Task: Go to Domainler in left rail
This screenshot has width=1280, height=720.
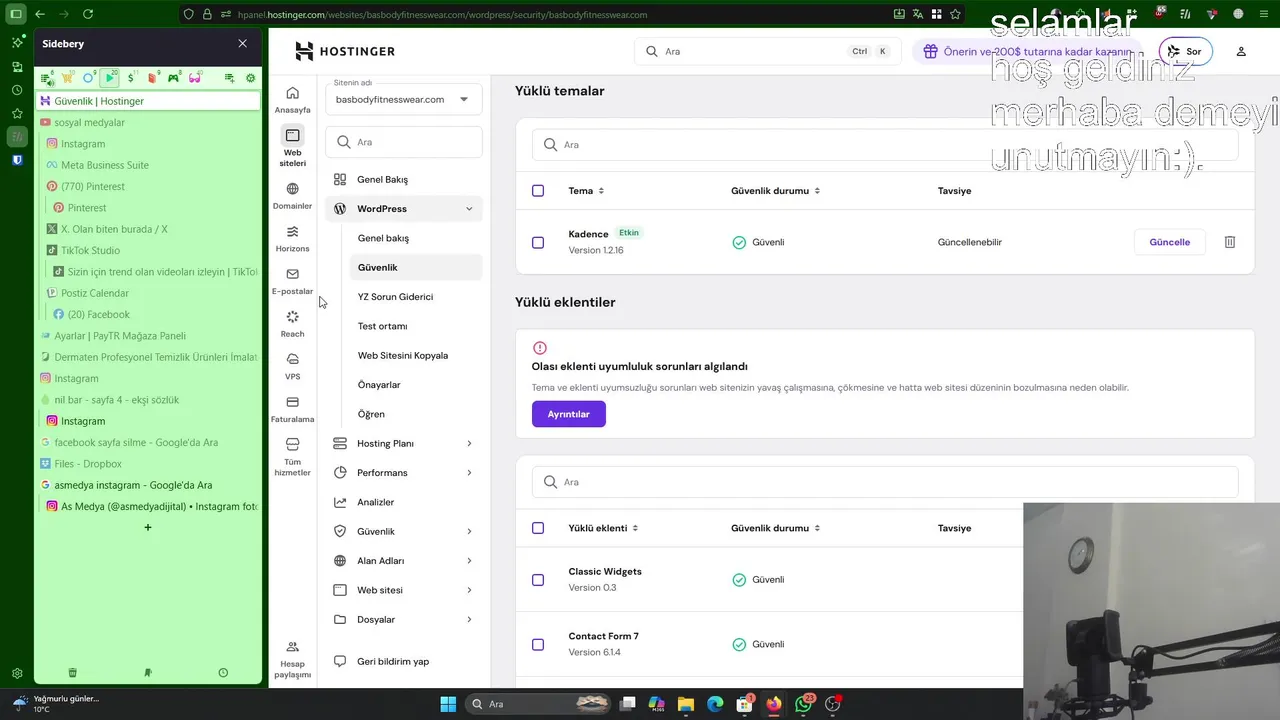Action: 292,196
